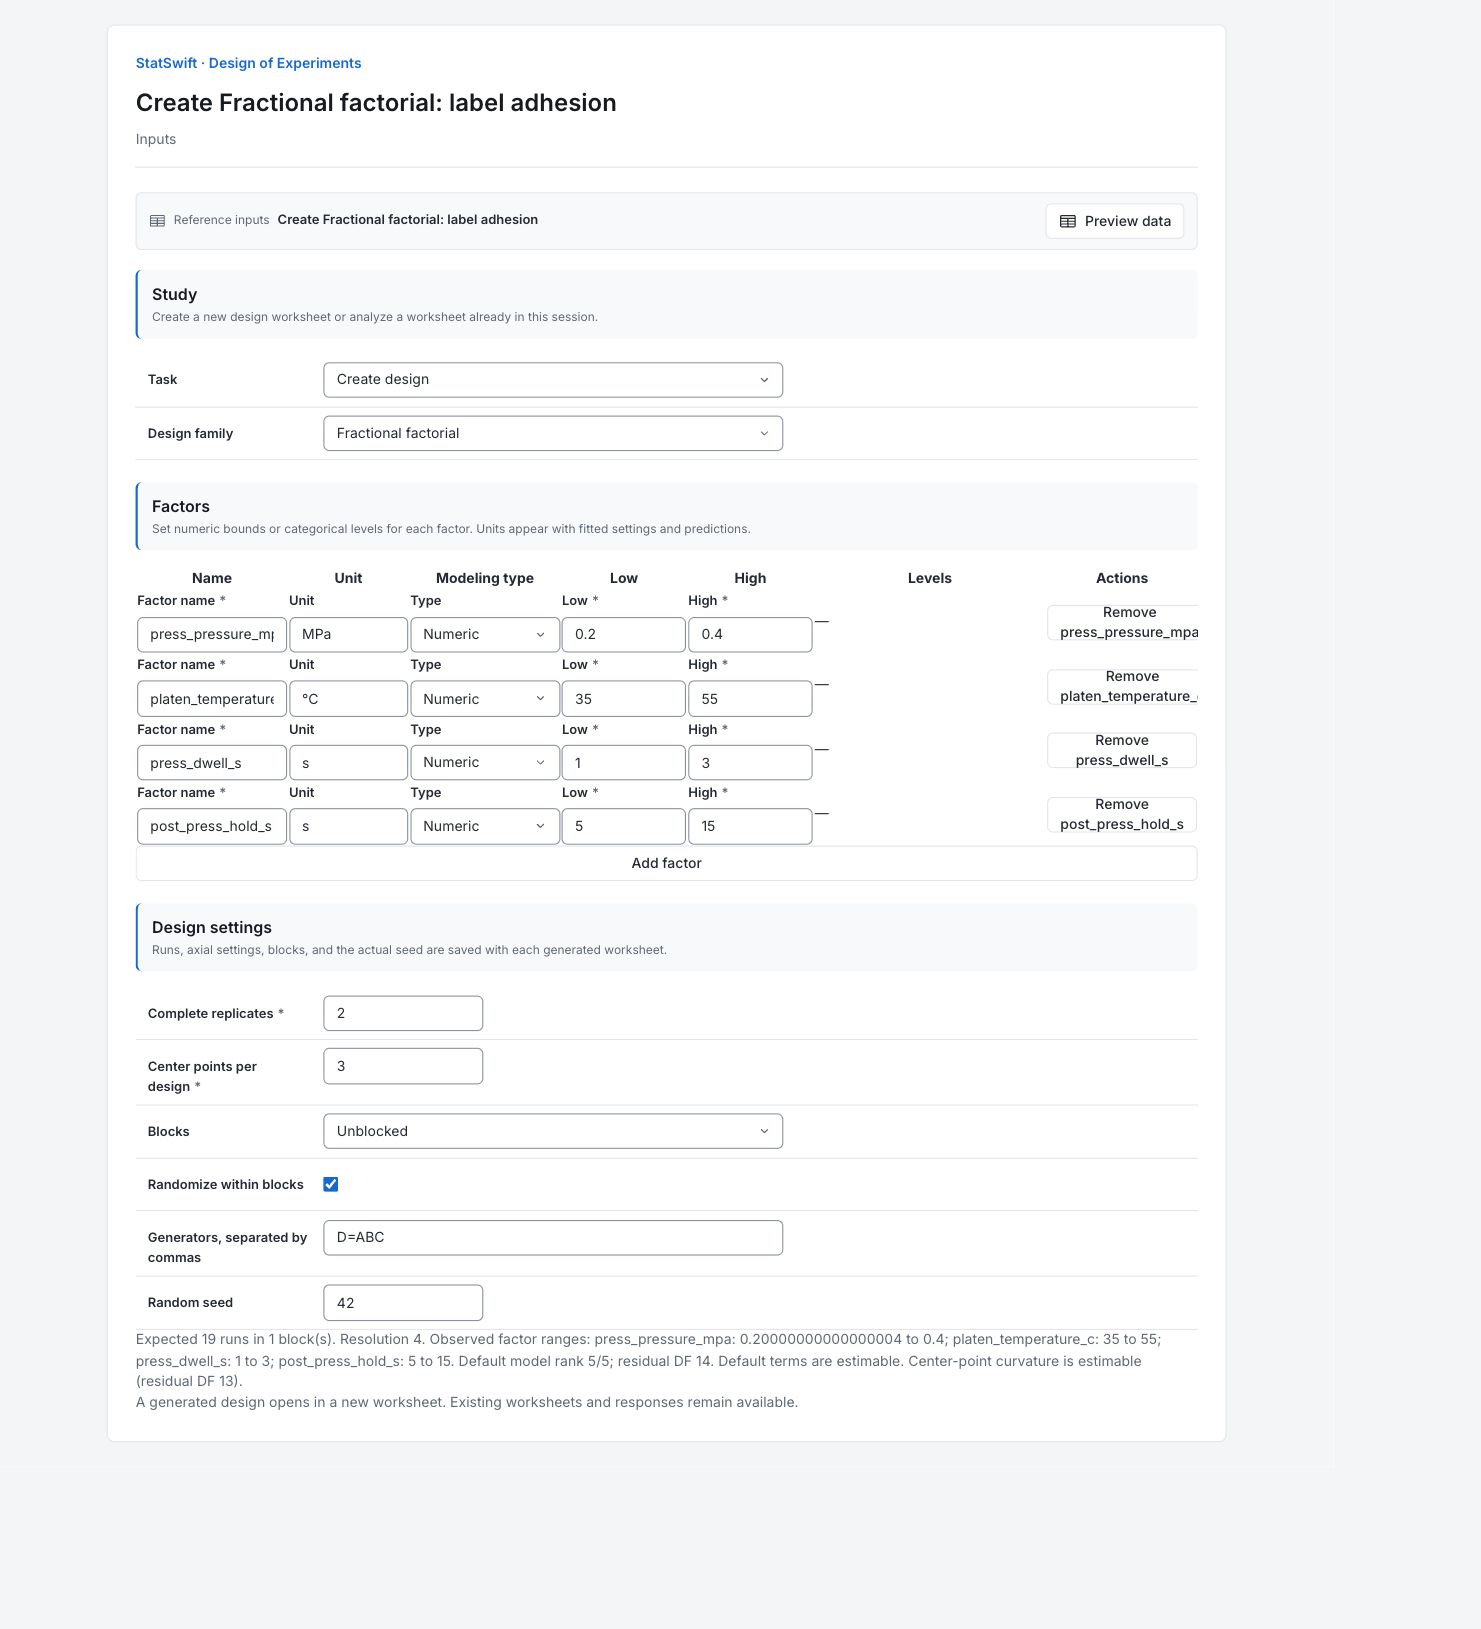Toggle Randomize within blocks checkbox
The image size is (1481, 1629).
331,1184
